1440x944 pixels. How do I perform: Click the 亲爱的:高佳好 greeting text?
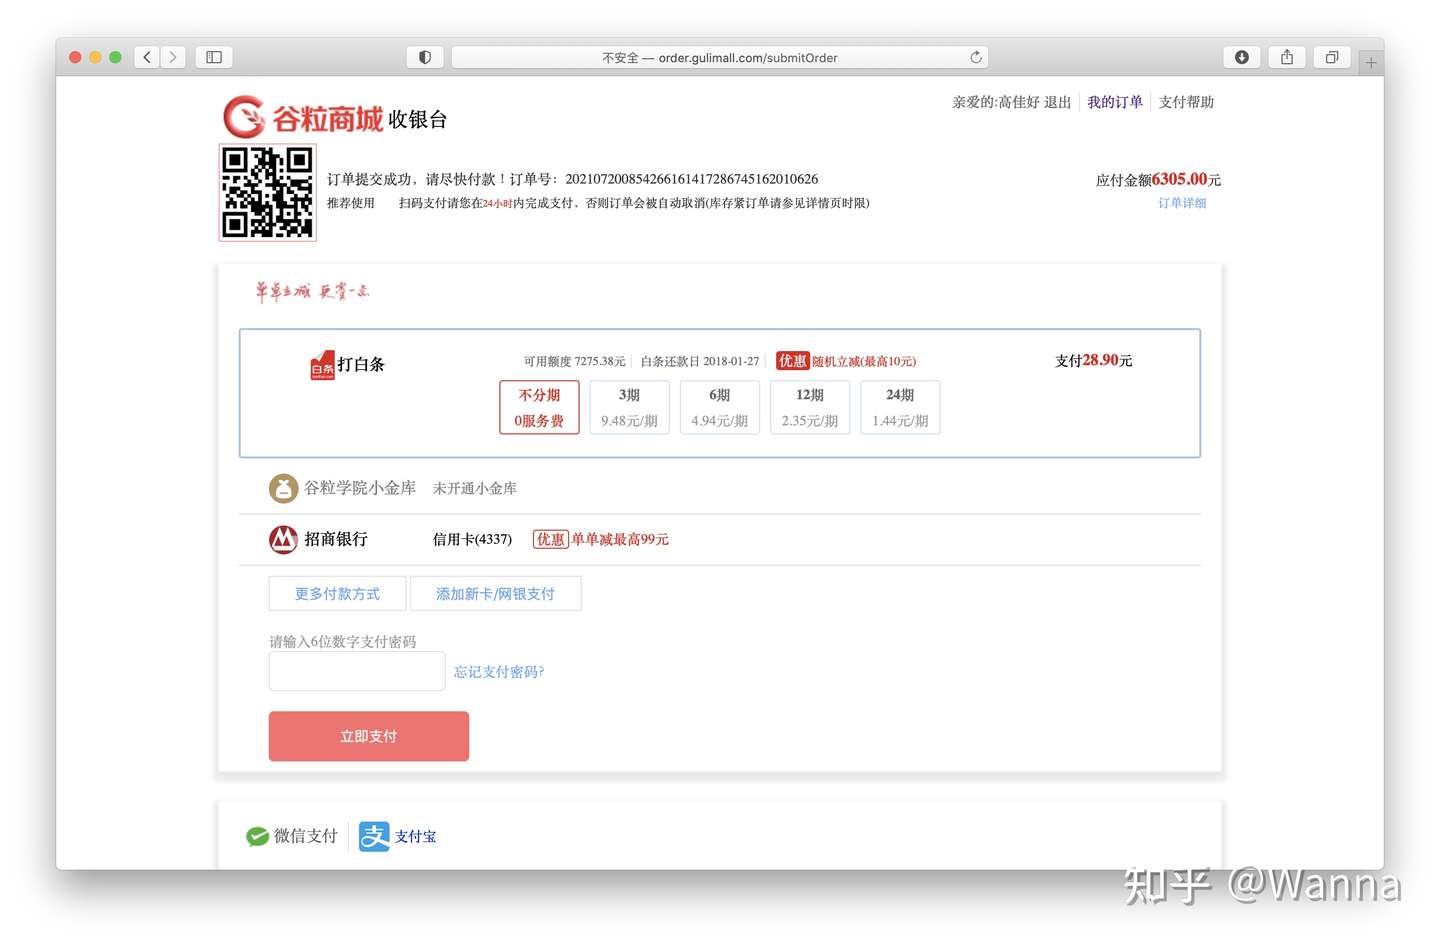[996, 102]
